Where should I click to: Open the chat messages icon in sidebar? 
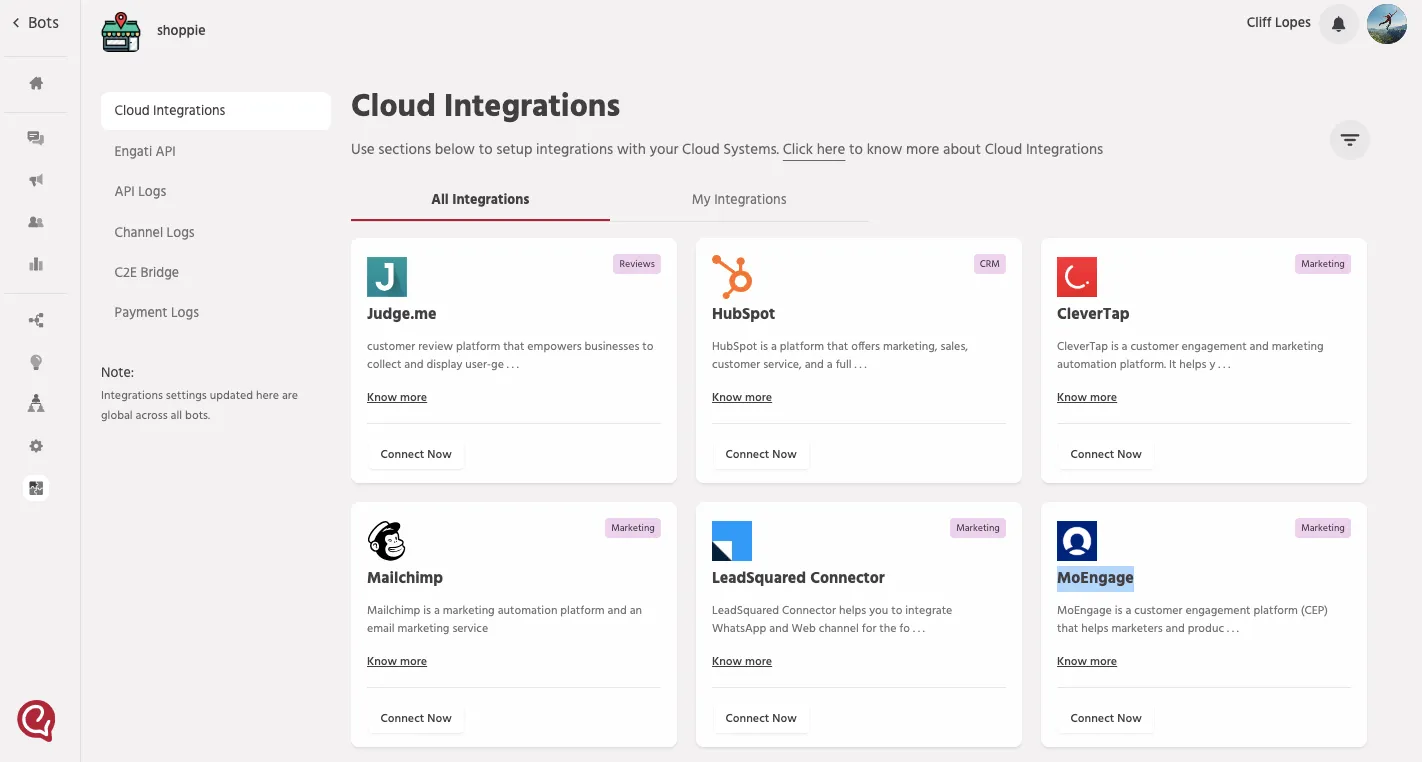click(36, 138)
